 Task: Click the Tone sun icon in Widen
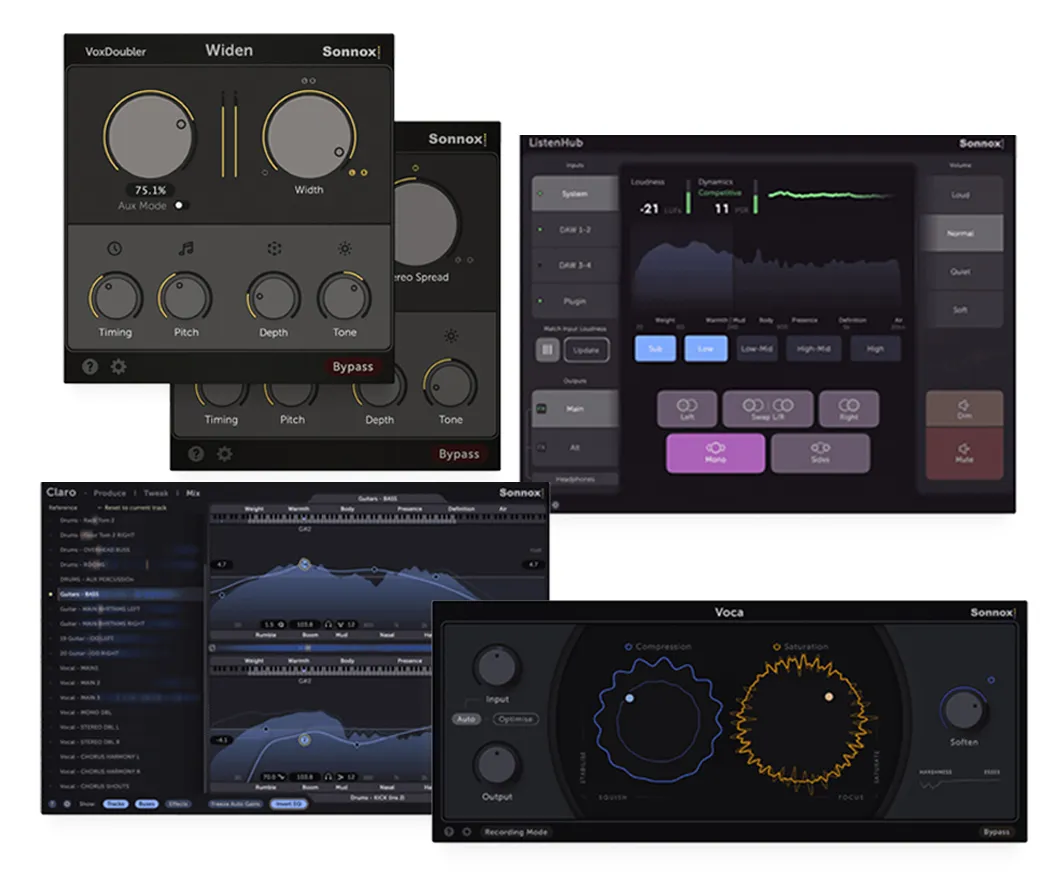[x=344, y=249]
